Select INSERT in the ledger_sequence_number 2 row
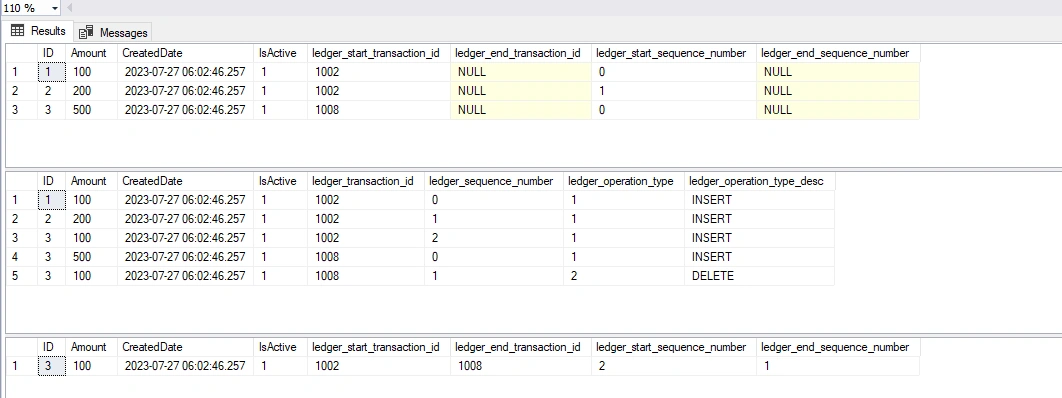The width and height of the screenshot is (1062, 398). [x=759, y=238]
